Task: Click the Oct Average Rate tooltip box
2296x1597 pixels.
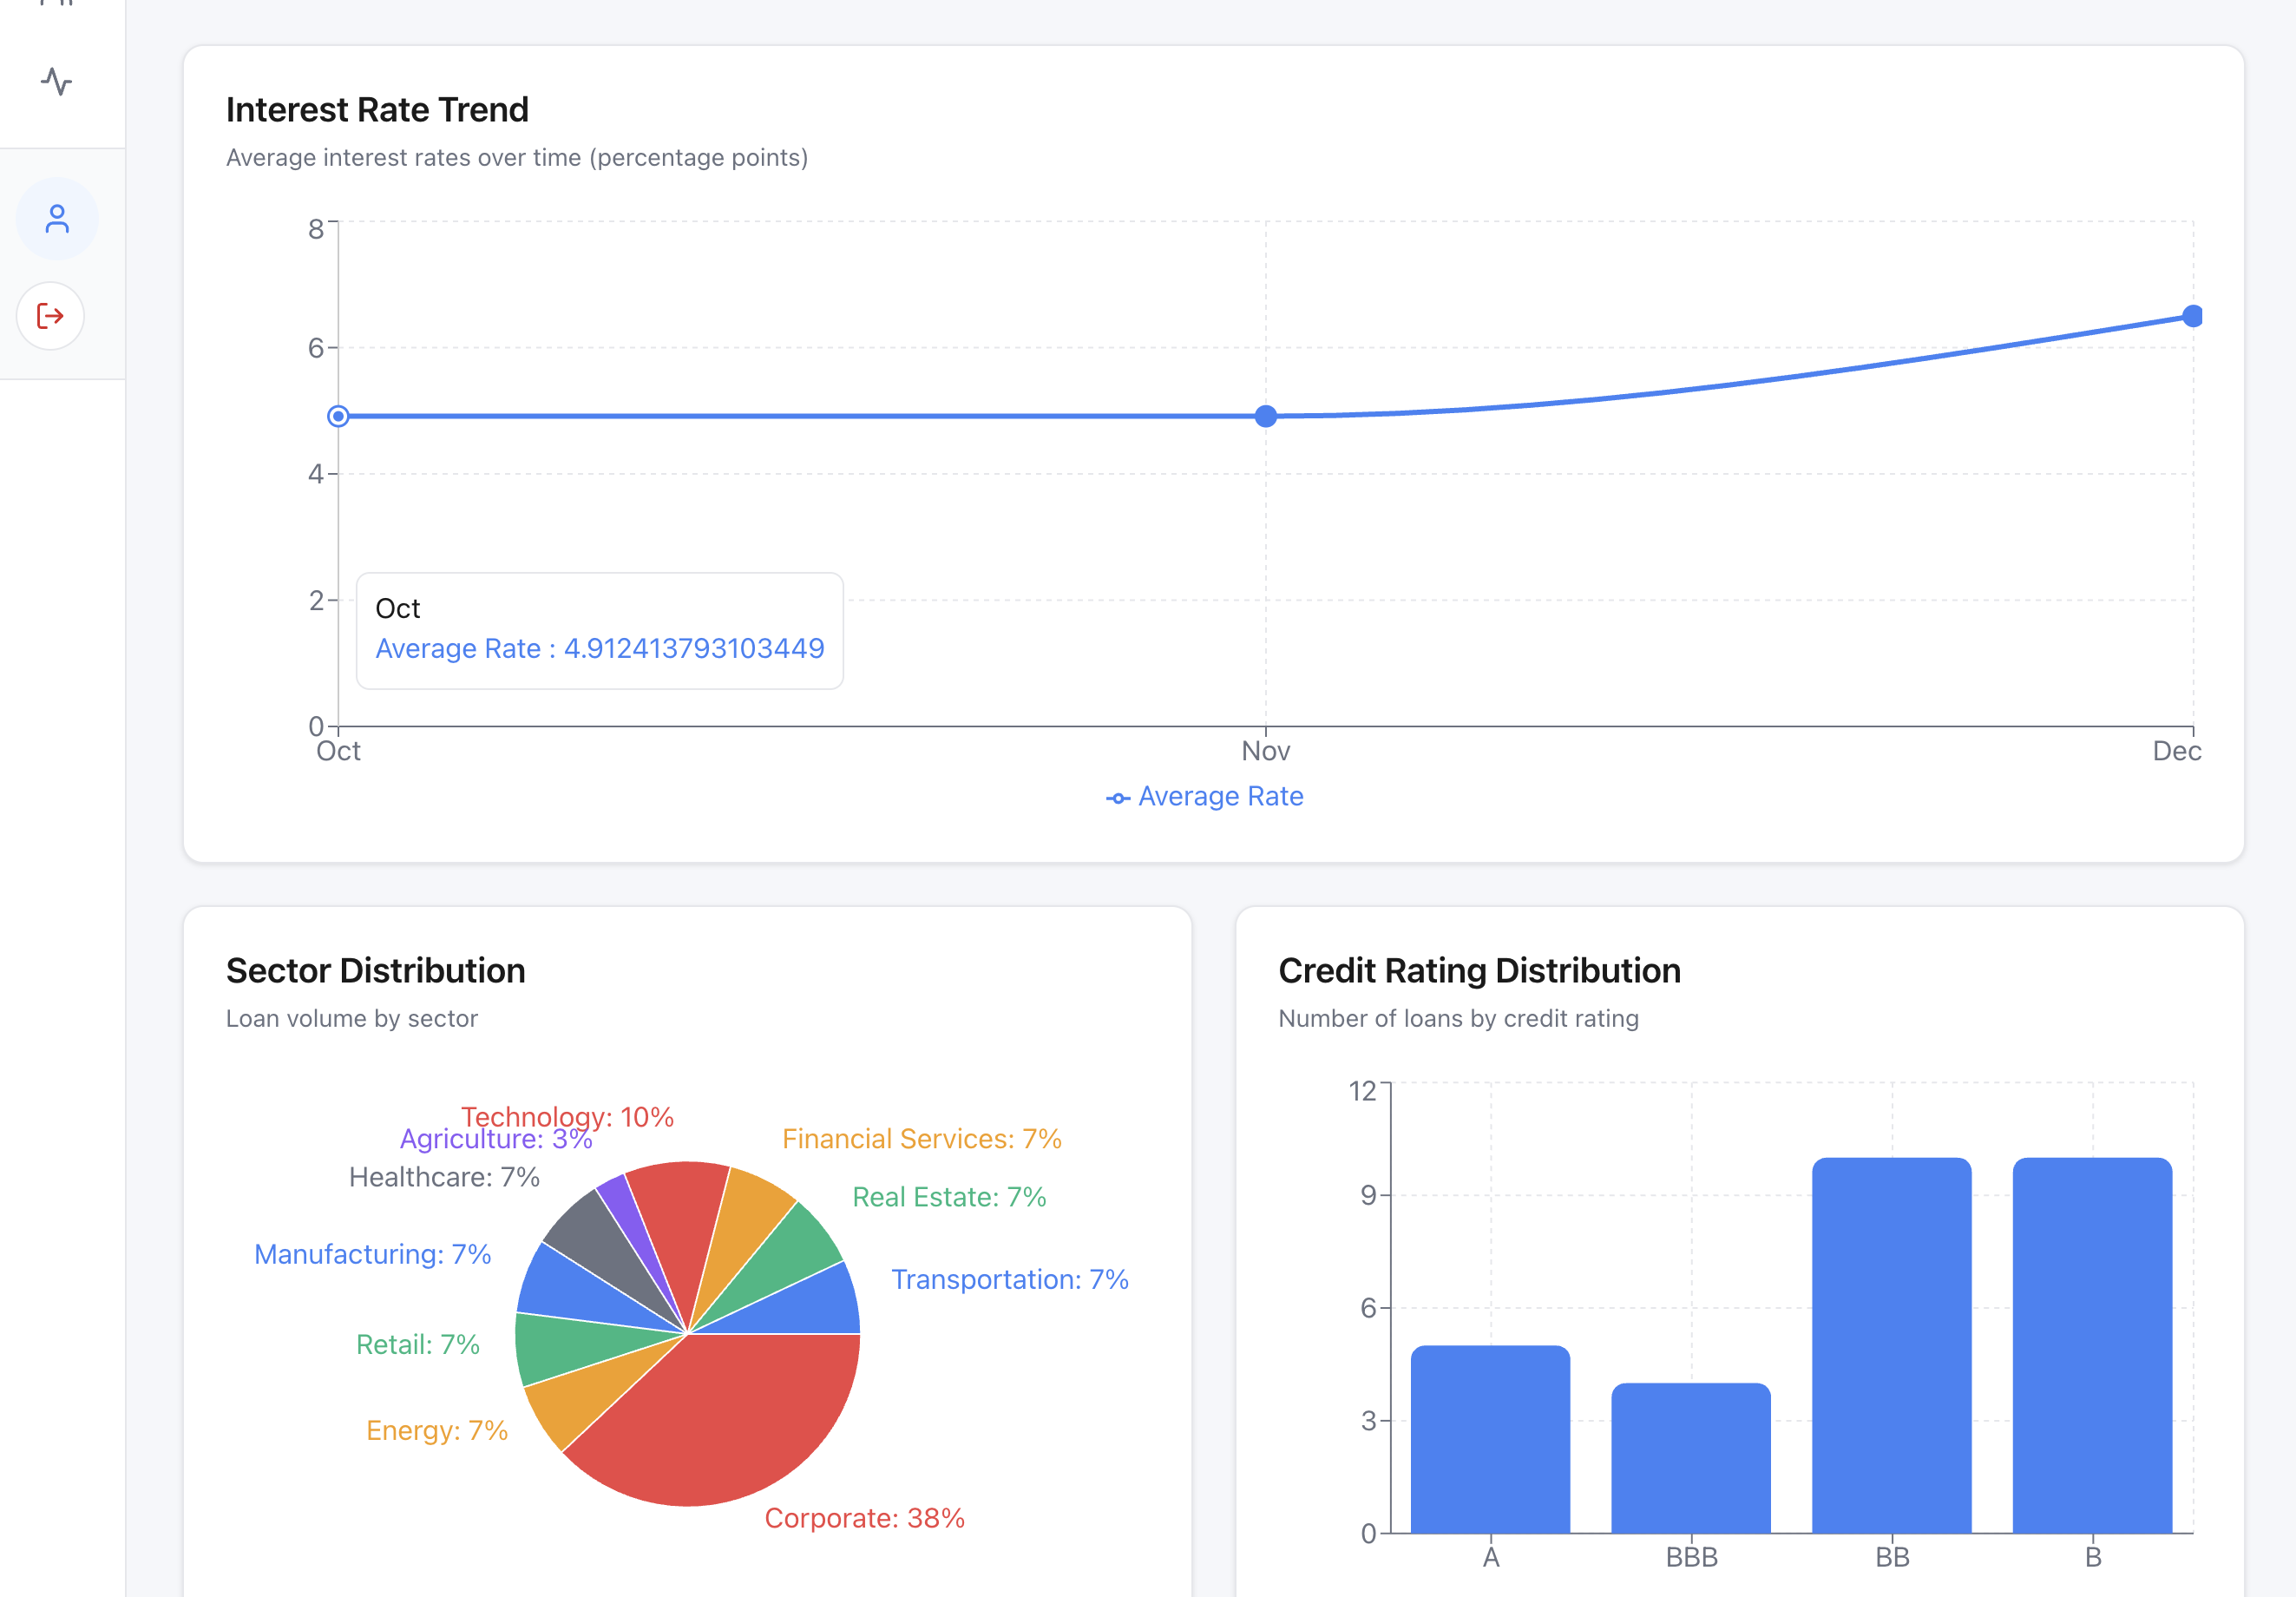Action: (599, 630)
